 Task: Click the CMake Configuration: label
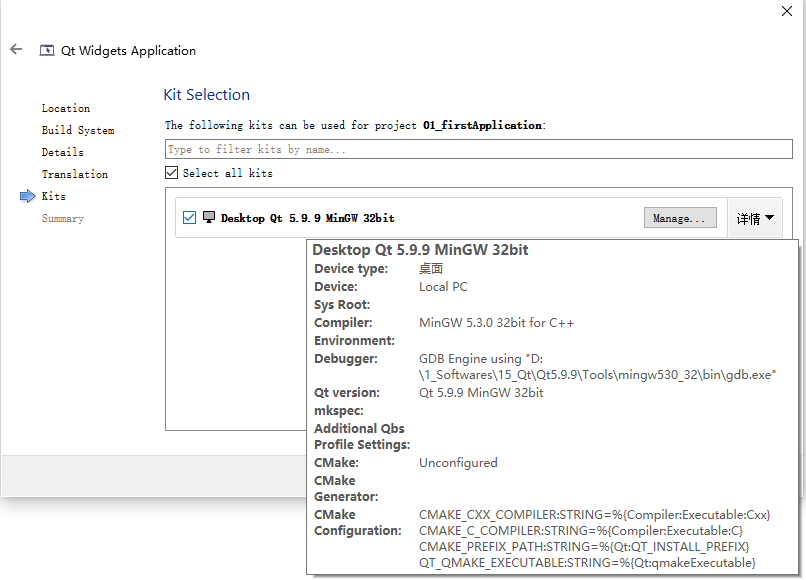358,522
